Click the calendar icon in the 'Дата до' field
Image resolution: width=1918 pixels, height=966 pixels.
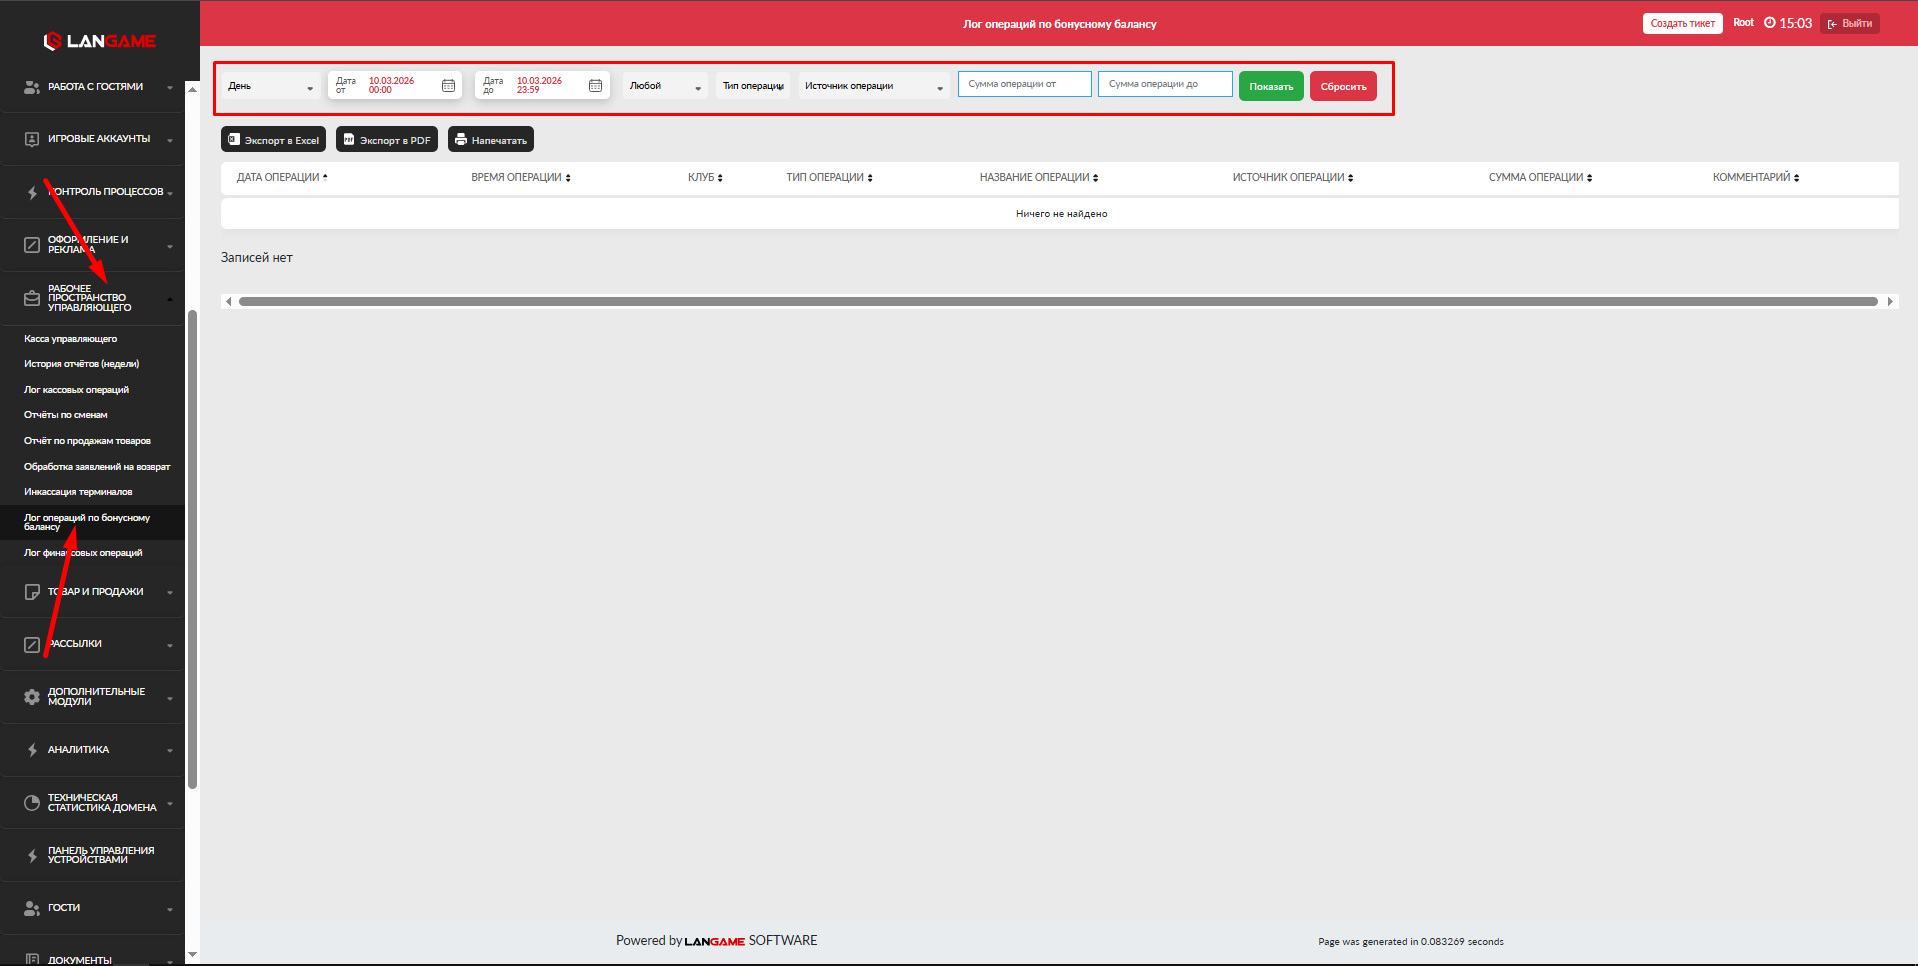click(595, 86)
